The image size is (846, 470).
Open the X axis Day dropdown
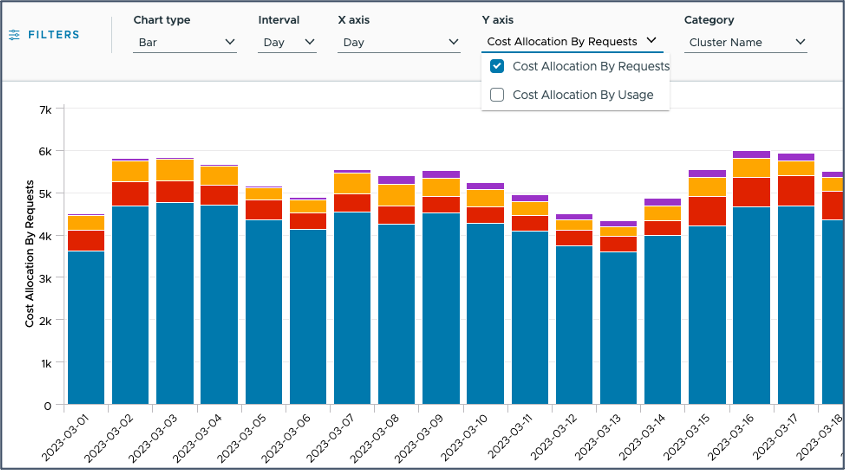tap(399, 42)
